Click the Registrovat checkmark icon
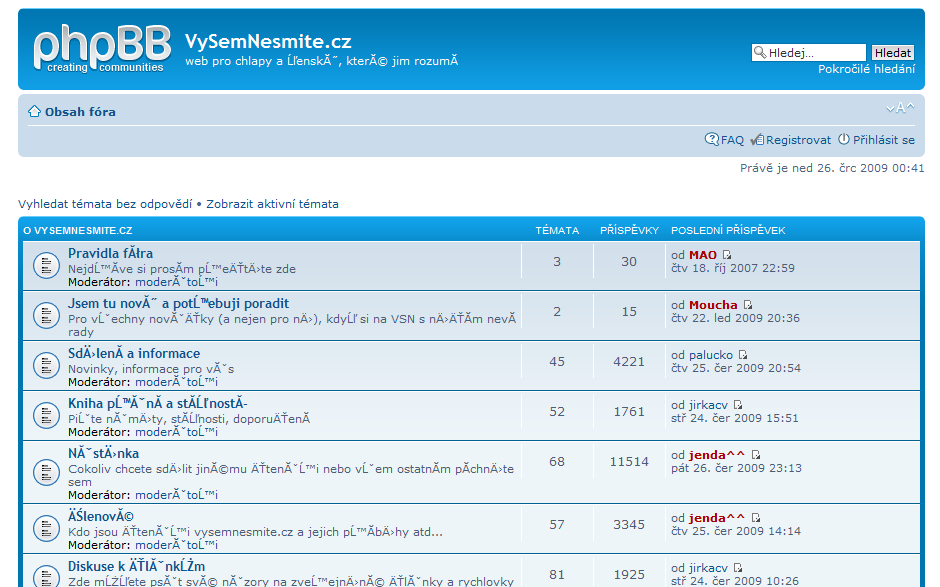The image size is (940, 587). 757,140
